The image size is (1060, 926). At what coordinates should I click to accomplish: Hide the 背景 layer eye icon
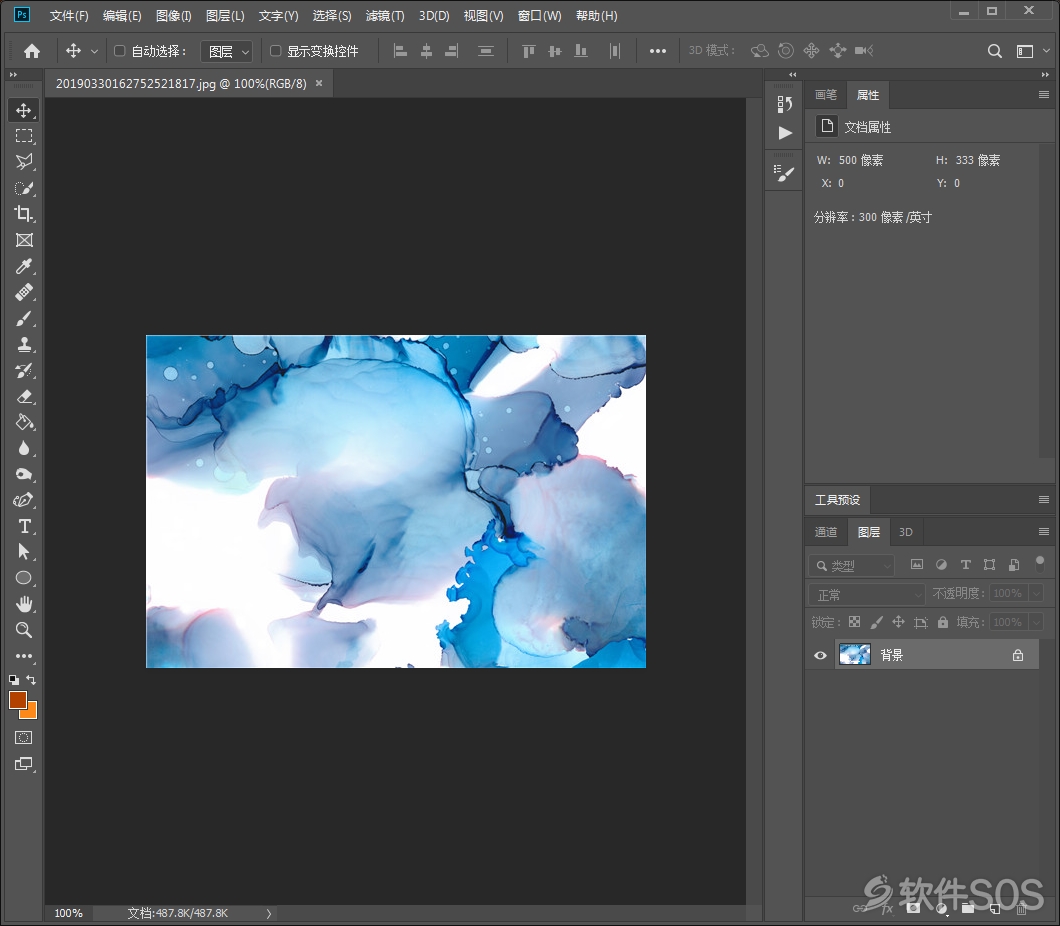tap(820, 655)
